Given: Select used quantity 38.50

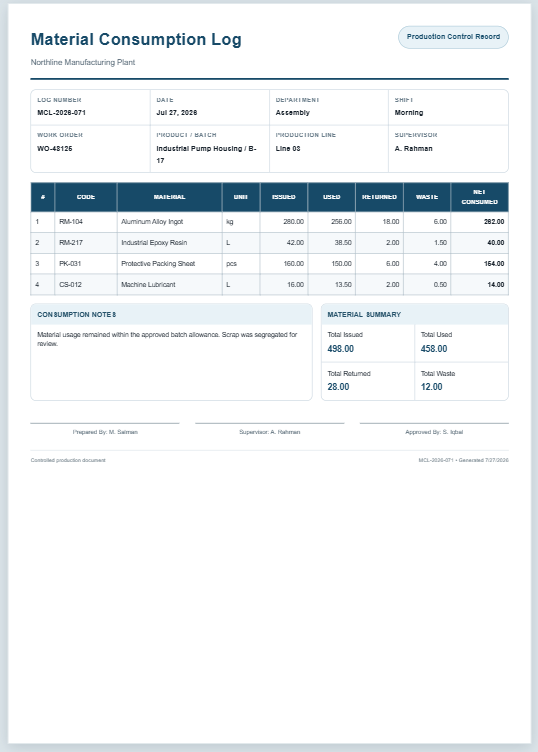Looking at the screenshot, I should click(343, 243).
